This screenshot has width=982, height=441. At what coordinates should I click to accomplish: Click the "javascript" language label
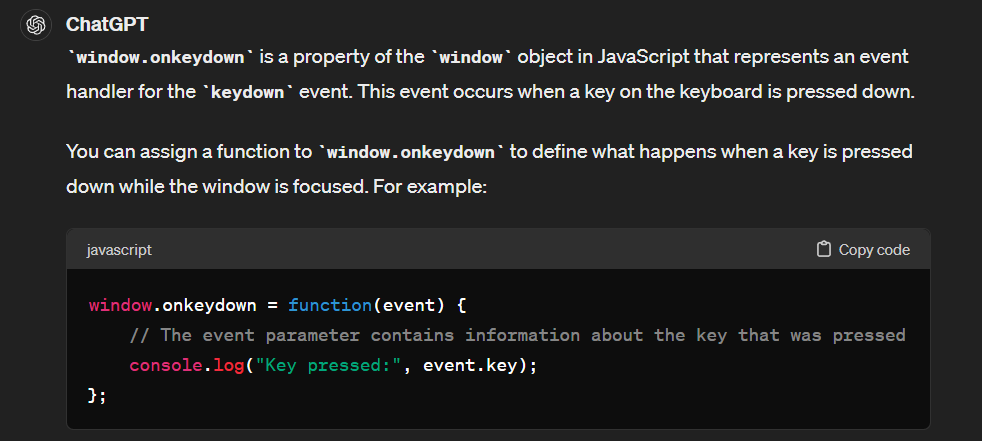point(119,250)
